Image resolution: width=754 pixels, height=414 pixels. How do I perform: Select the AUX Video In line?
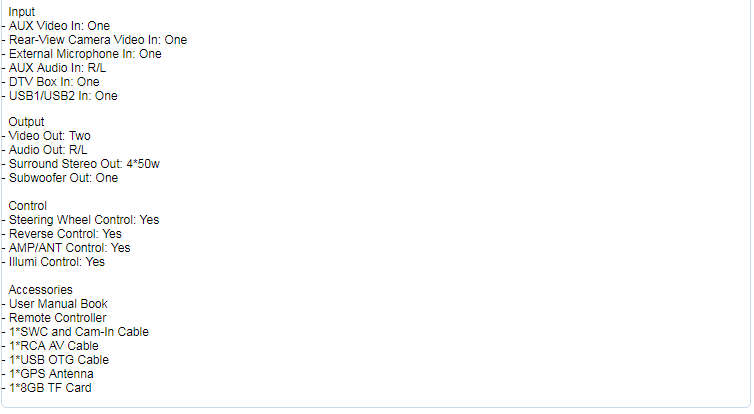tap(56, 26)
